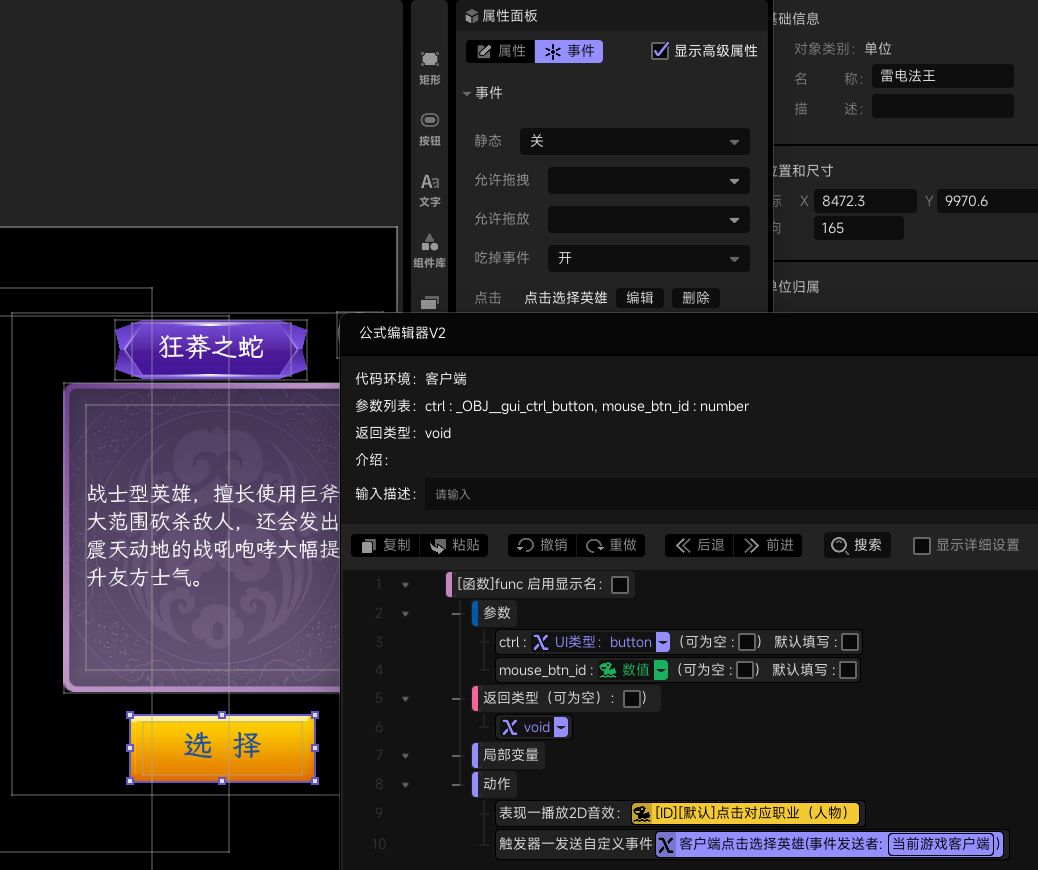Click the 后退 back navigation button
Image resolution: width=1038 pixels, height=870 pixels.
(x=699, y=545)
